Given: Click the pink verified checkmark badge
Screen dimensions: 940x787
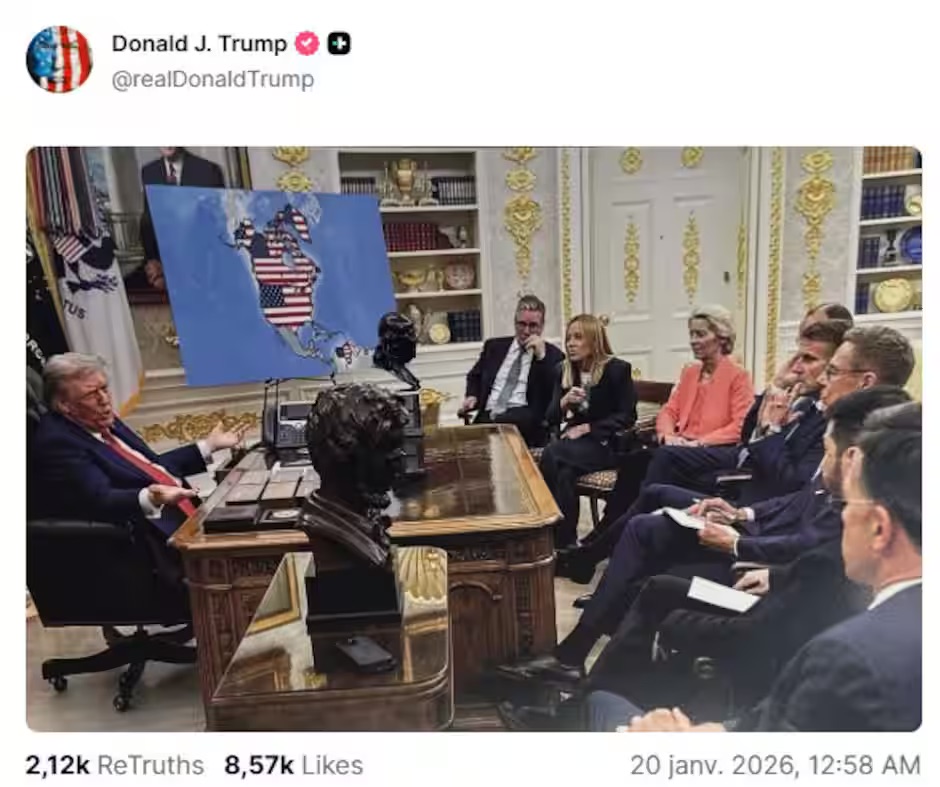Looking at the screenshot, I should [x=307, y=44].
